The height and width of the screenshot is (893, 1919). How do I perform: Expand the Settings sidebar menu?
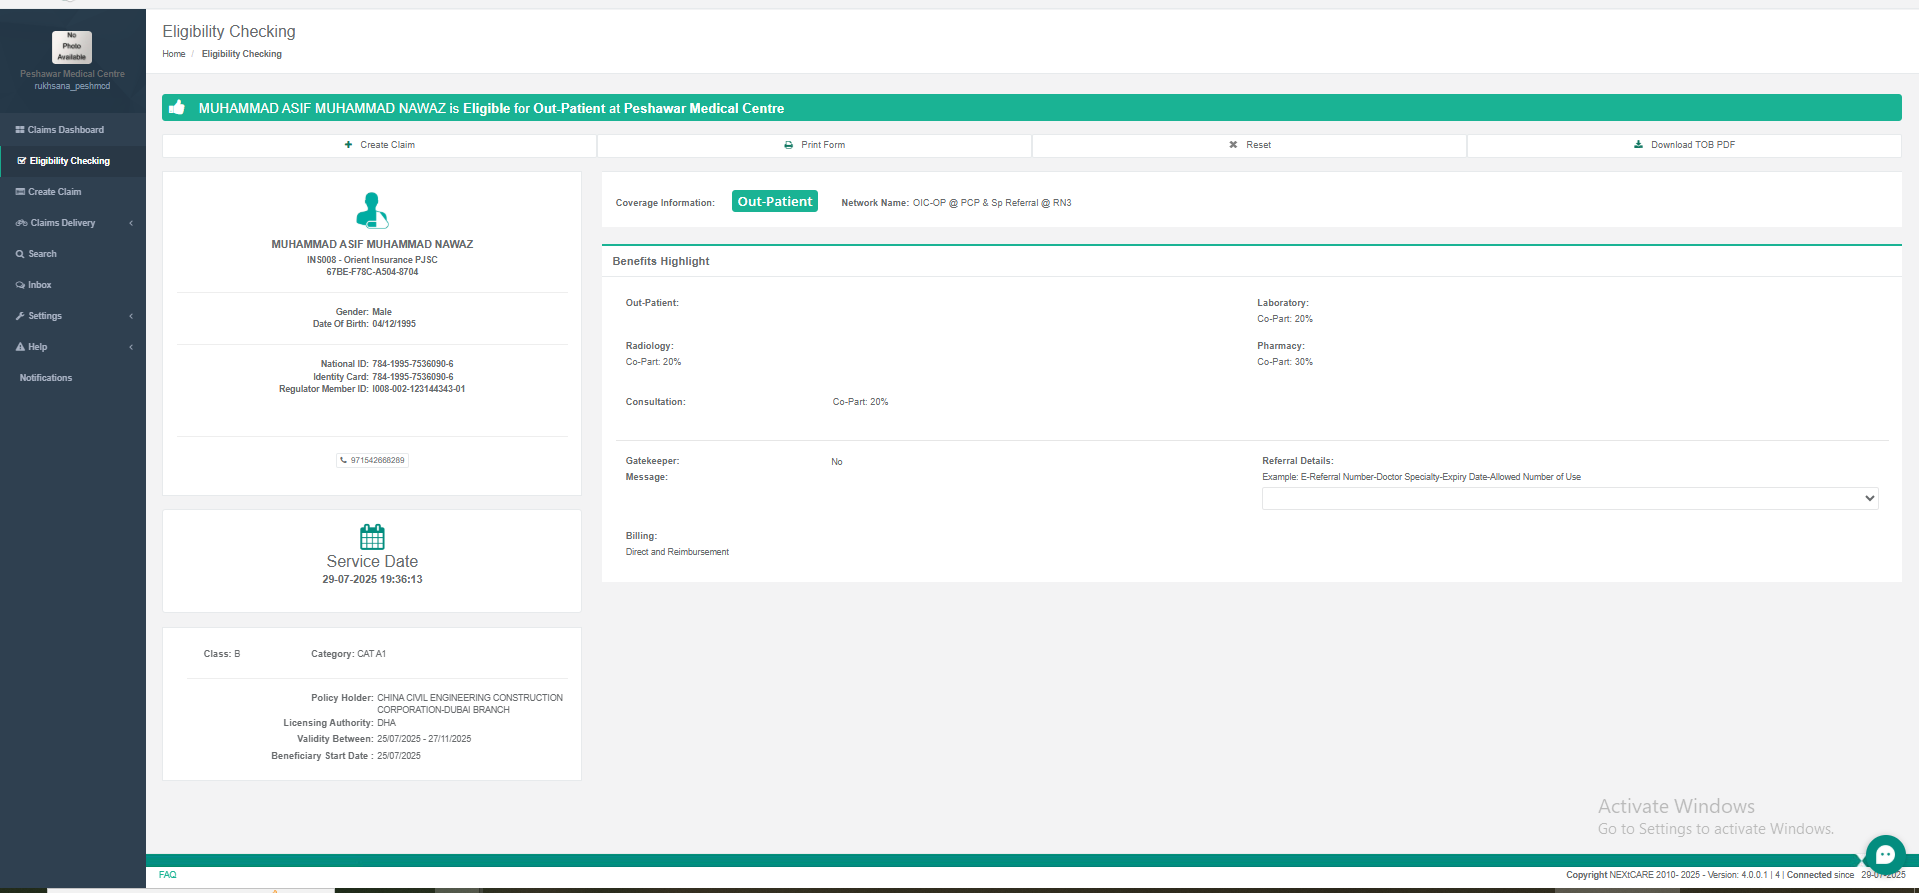(x=45, y=316)
